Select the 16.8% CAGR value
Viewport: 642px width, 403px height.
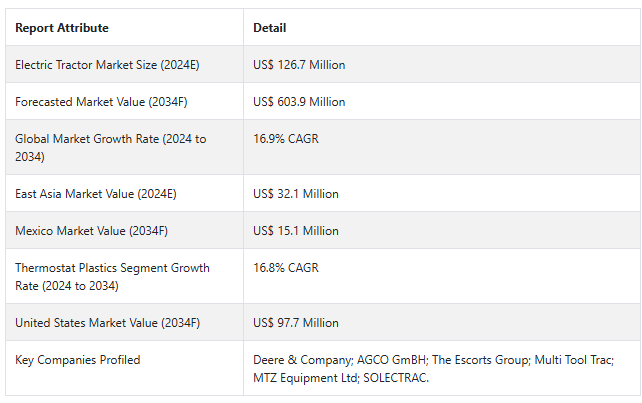pyautogui.click(x=286, y=268)
